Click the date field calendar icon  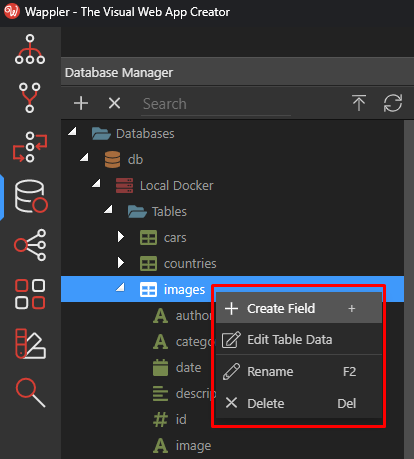[160, 367]
